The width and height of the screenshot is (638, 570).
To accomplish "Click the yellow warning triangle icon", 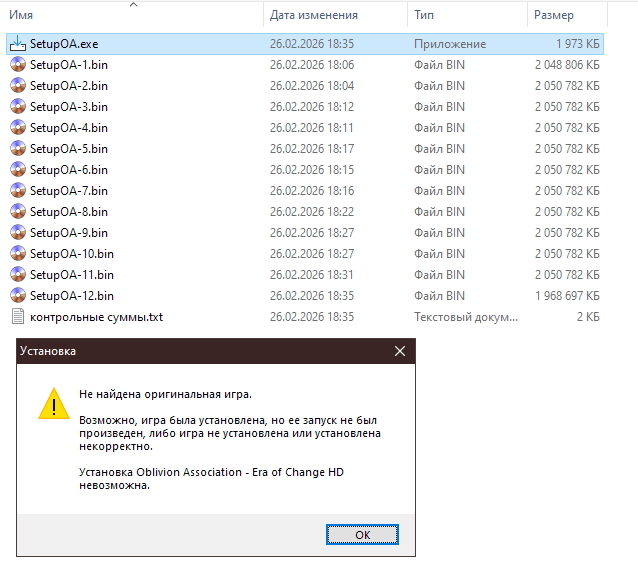I will tap(54, 404).
